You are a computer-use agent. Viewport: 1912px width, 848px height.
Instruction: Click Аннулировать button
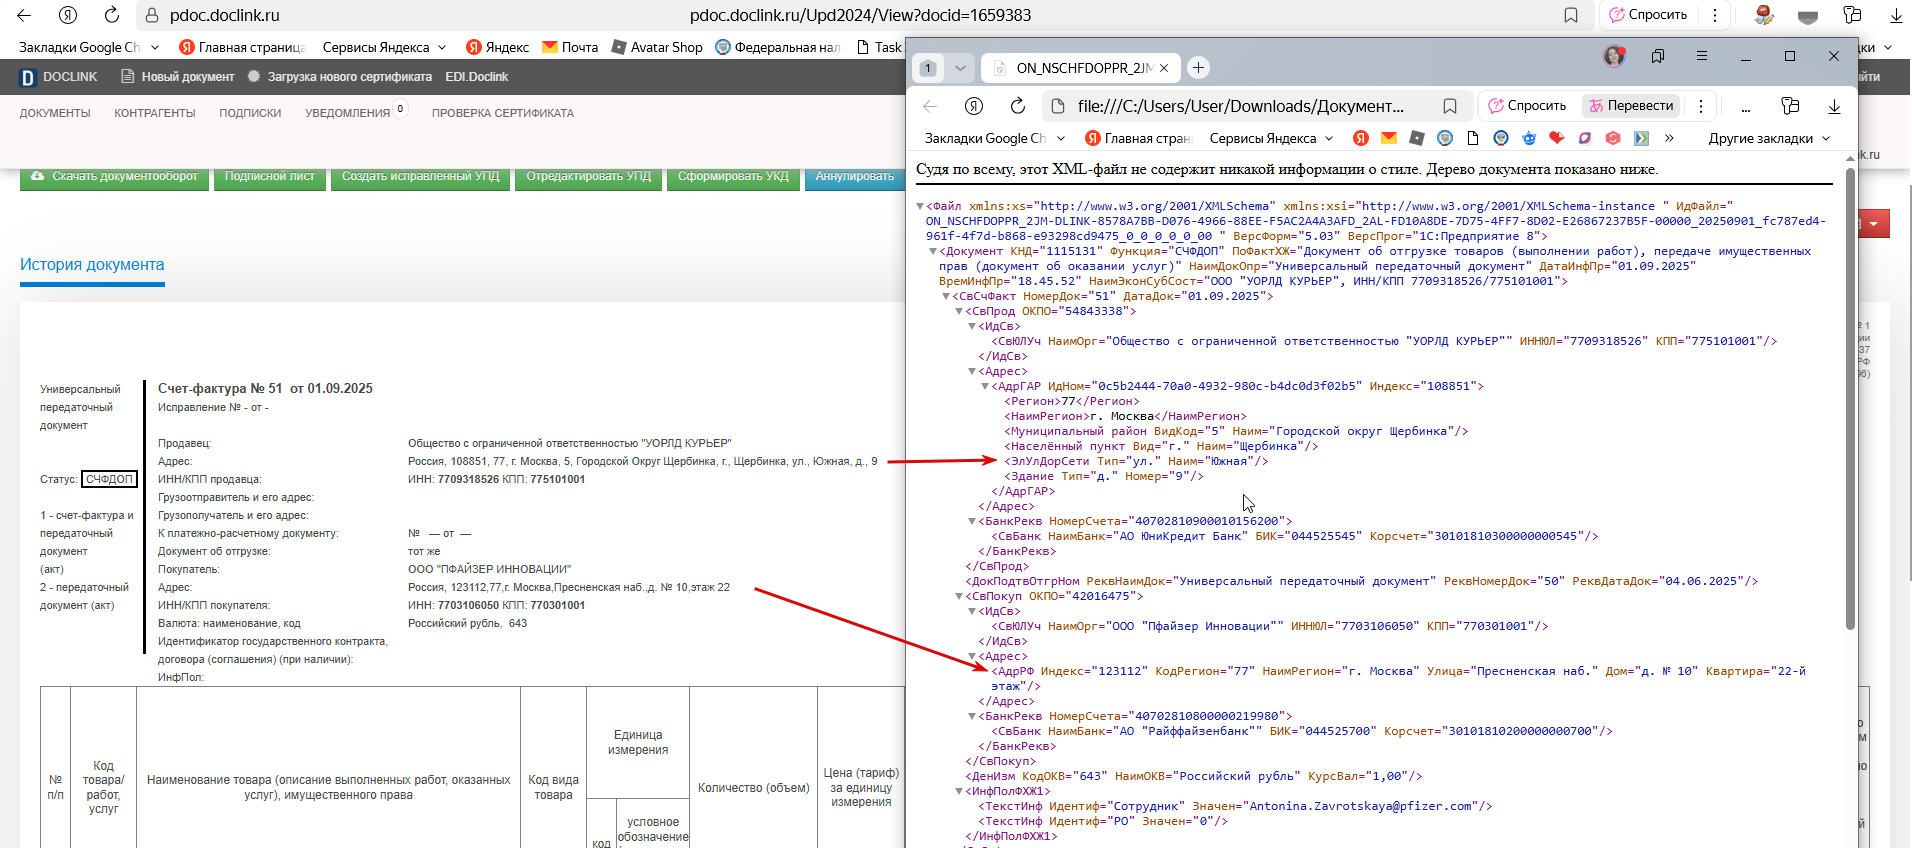pos(855,177)
